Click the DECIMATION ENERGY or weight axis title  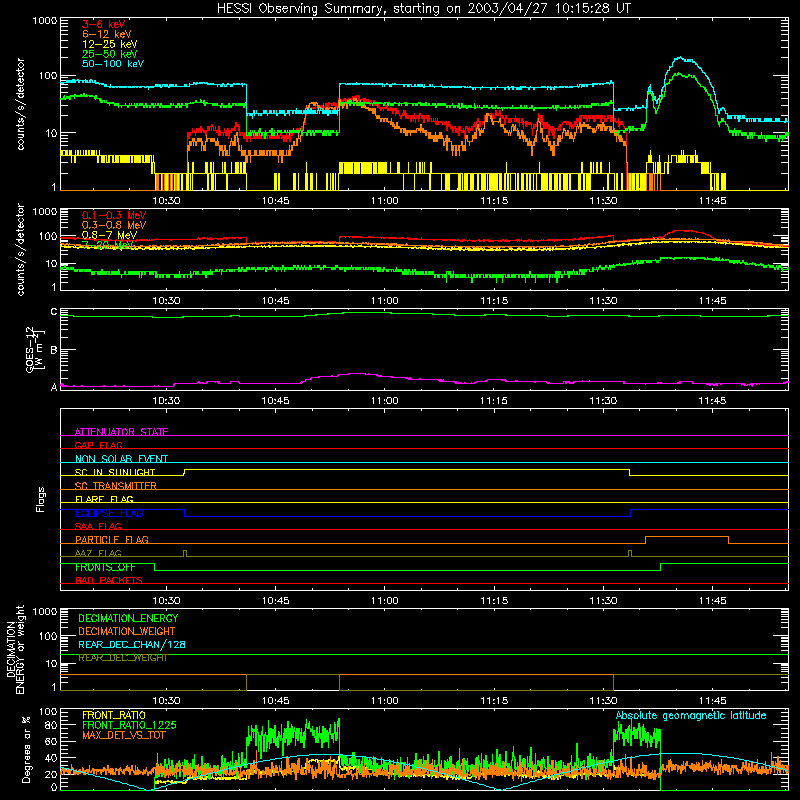(x=15, y=649)
